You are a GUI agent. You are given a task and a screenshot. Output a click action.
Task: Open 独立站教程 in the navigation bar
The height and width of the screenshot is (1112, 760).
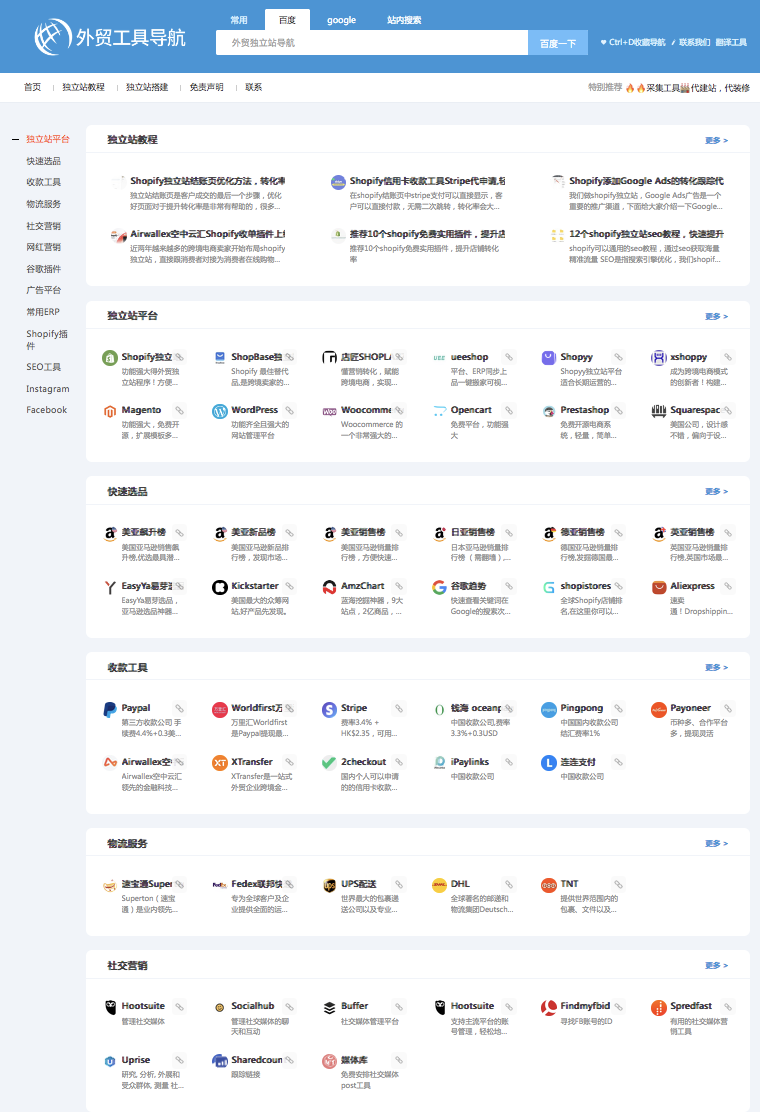[83, 87]
